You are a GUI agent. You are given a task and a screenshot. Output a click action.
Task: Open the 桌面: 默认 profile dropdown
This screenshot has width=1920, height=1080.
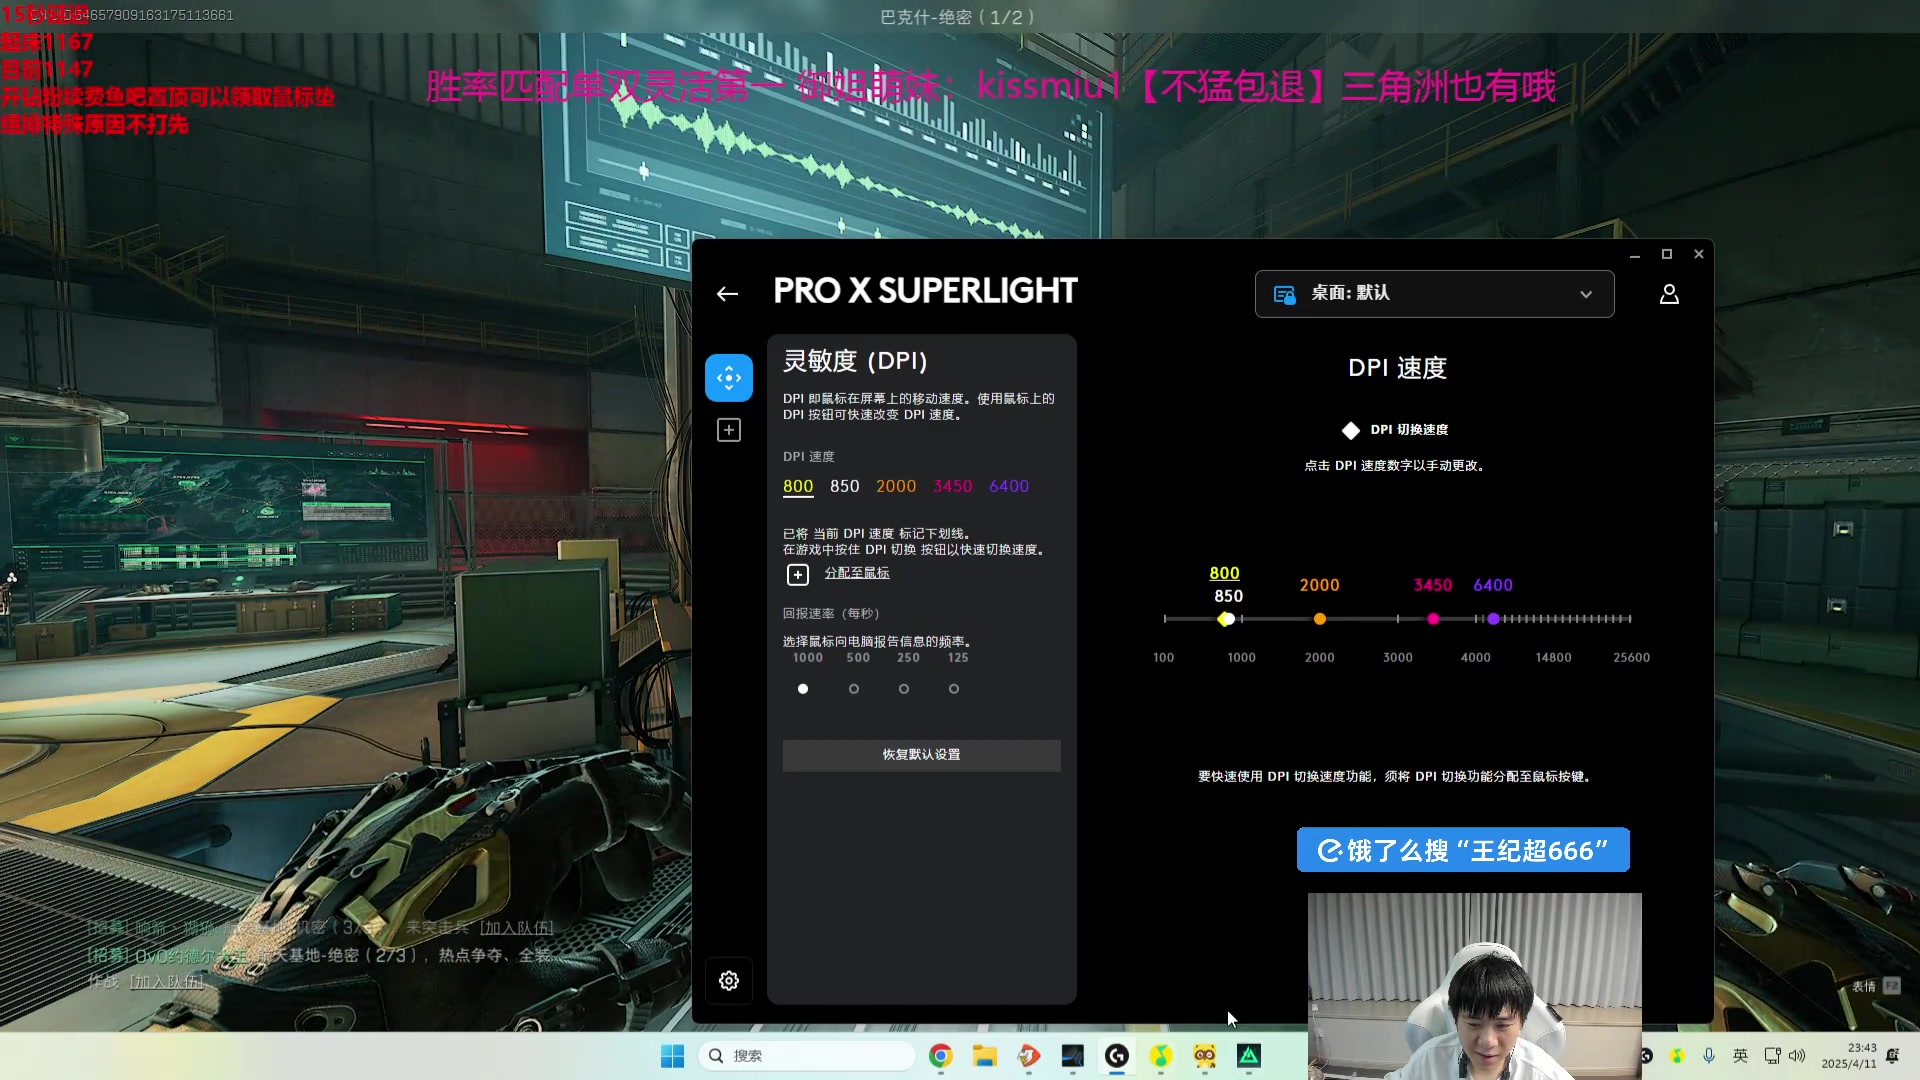point(1434,294)
